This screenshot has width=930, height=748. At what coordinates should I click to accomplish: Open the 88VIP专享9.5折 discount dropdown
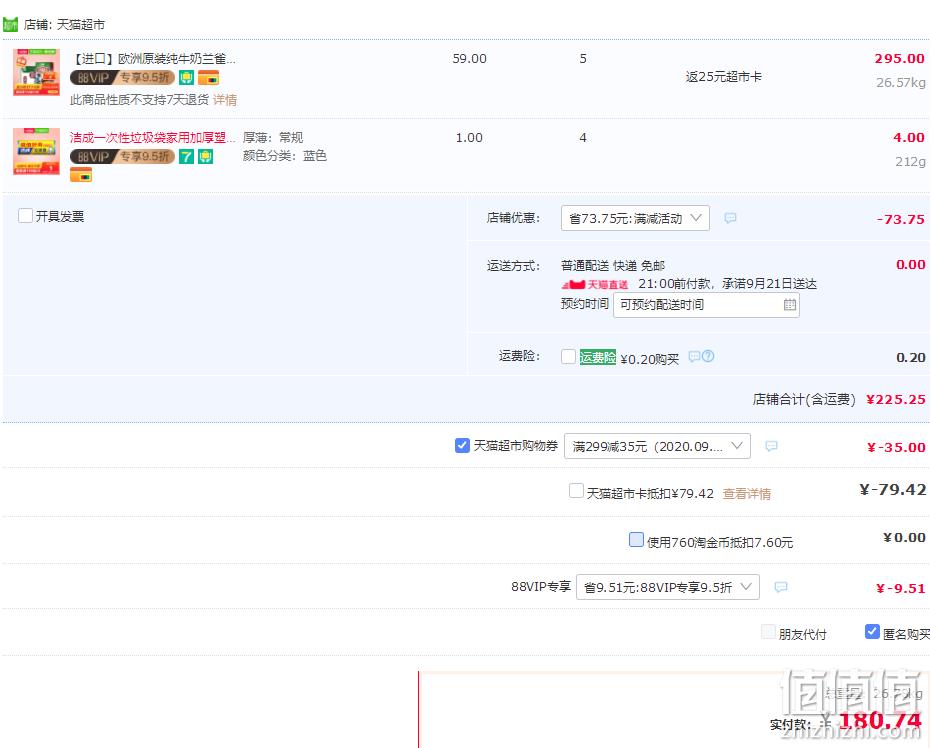[668, 587]
